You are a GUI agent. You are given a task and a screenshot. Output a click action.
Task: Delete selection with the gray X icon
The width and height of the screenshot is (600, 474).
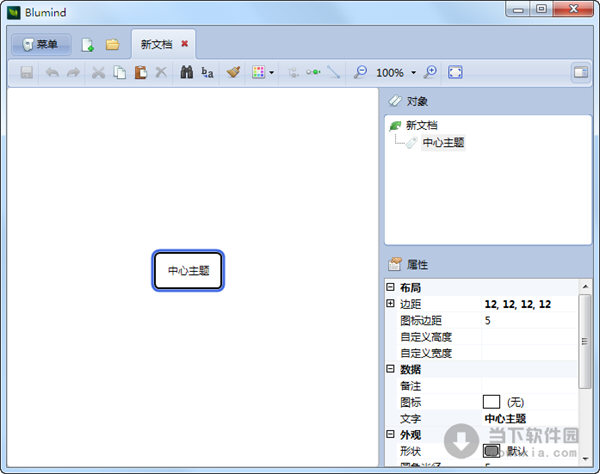(x=161, y=72)
